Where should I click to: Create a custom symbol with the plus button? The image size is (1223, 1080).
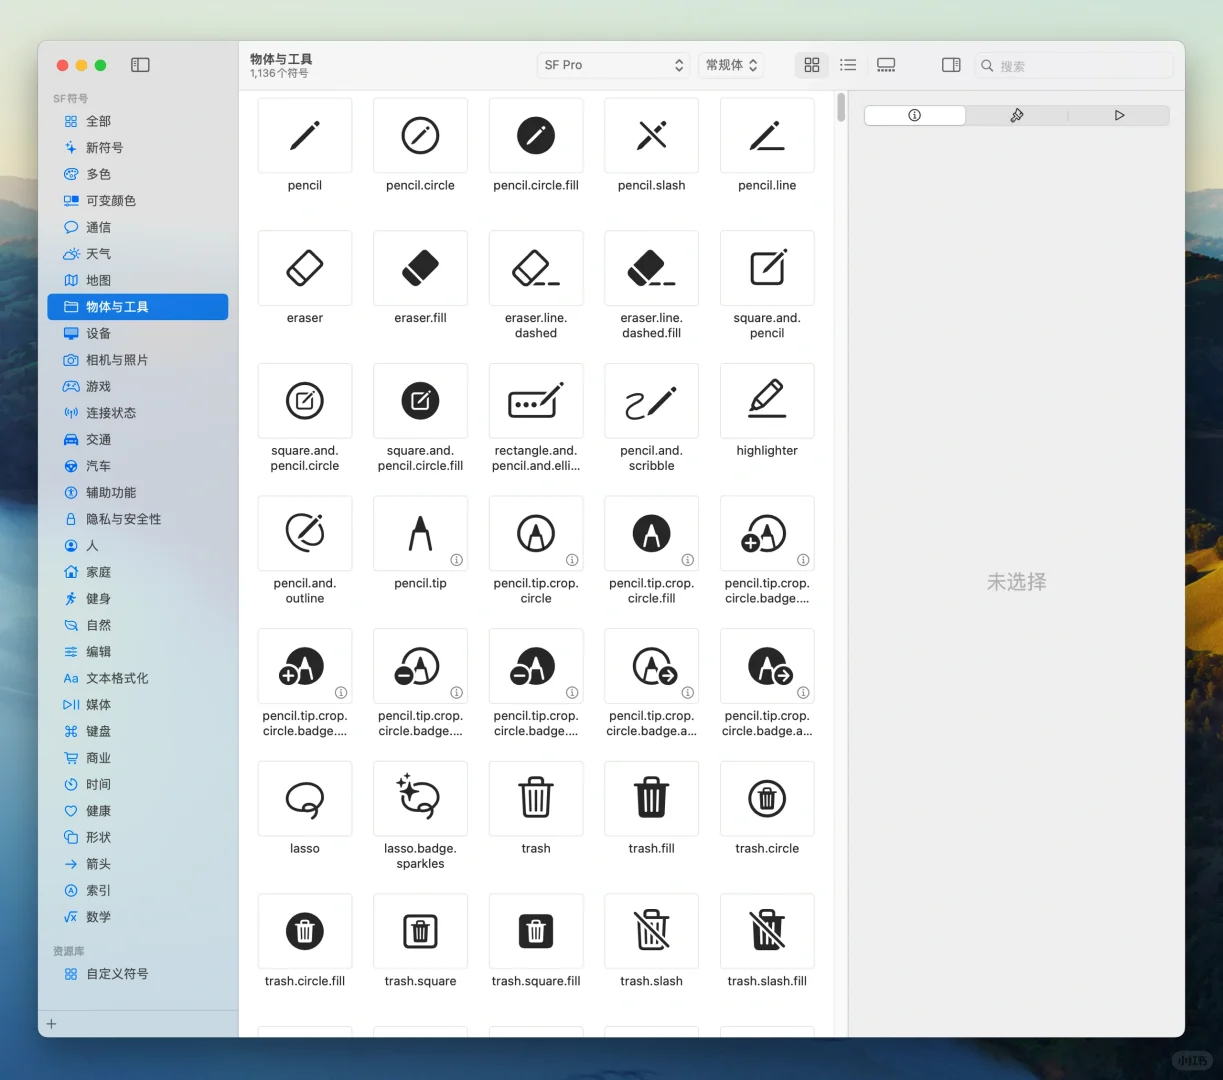point(50,1023)
